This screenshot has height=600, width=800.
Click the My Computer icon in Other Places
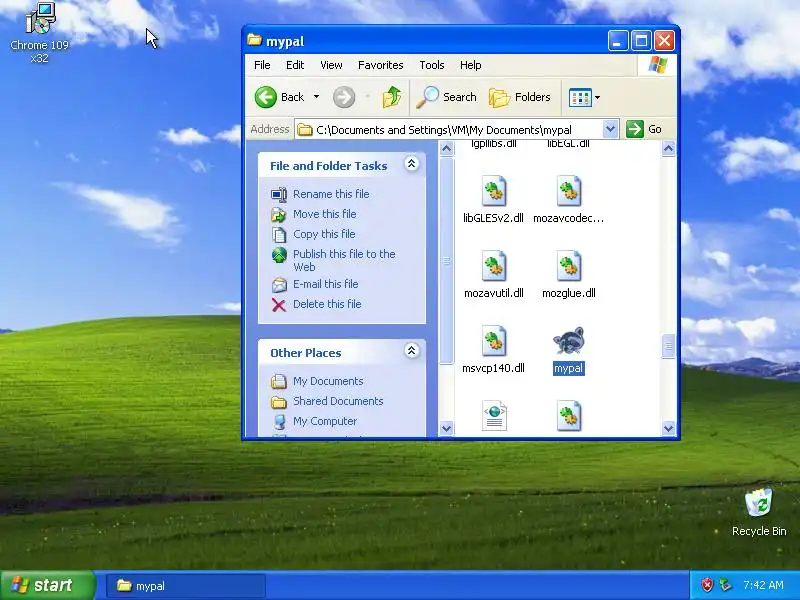[279, 421]
